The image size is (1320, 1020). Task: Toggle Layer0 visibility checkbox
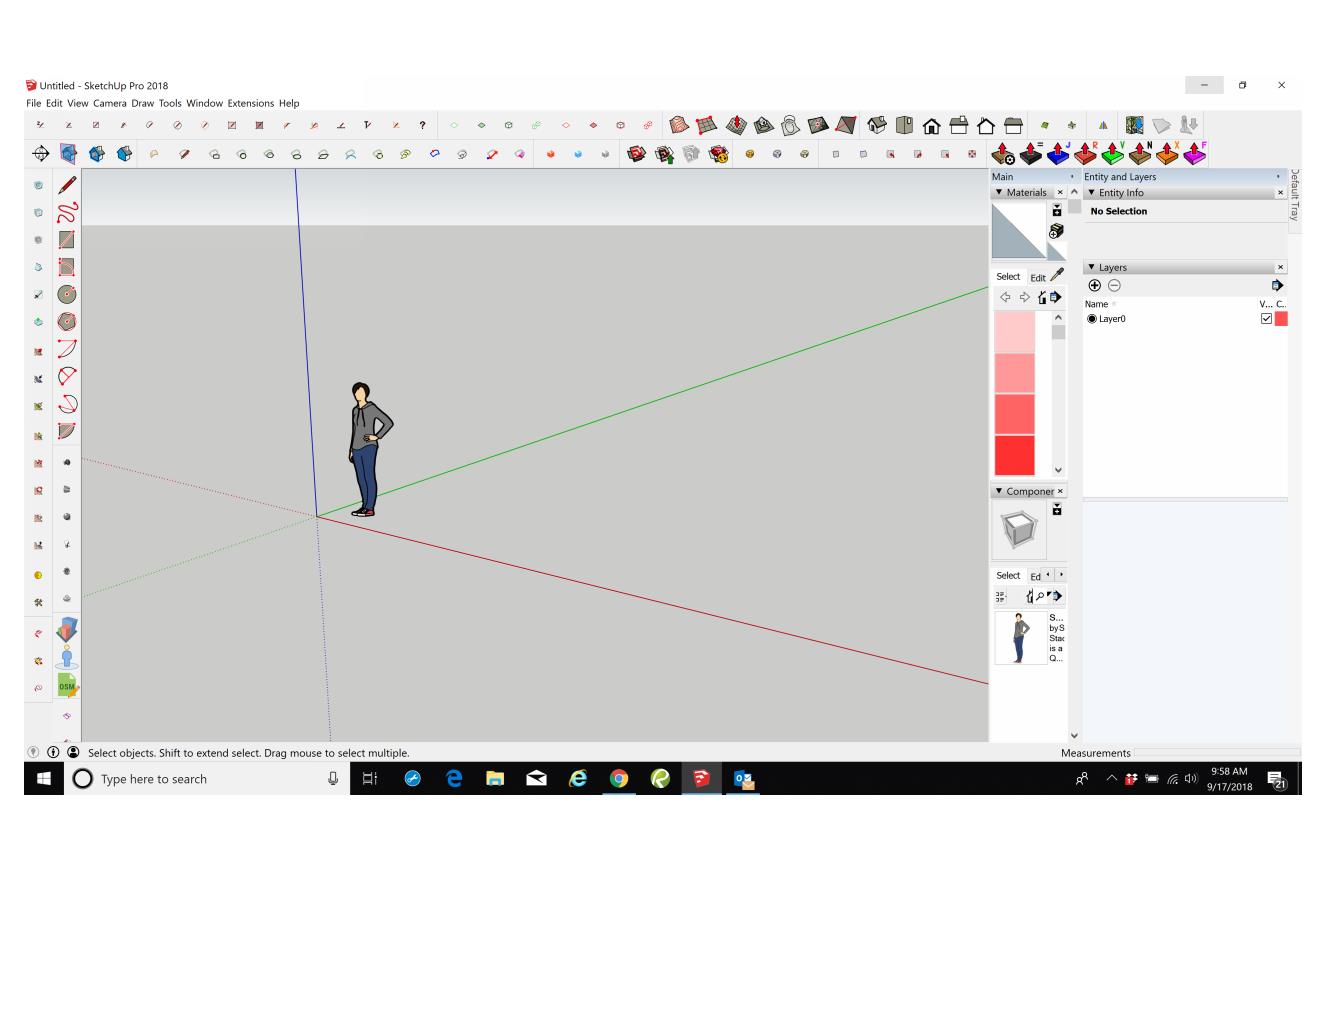[x=1266, y=319]
